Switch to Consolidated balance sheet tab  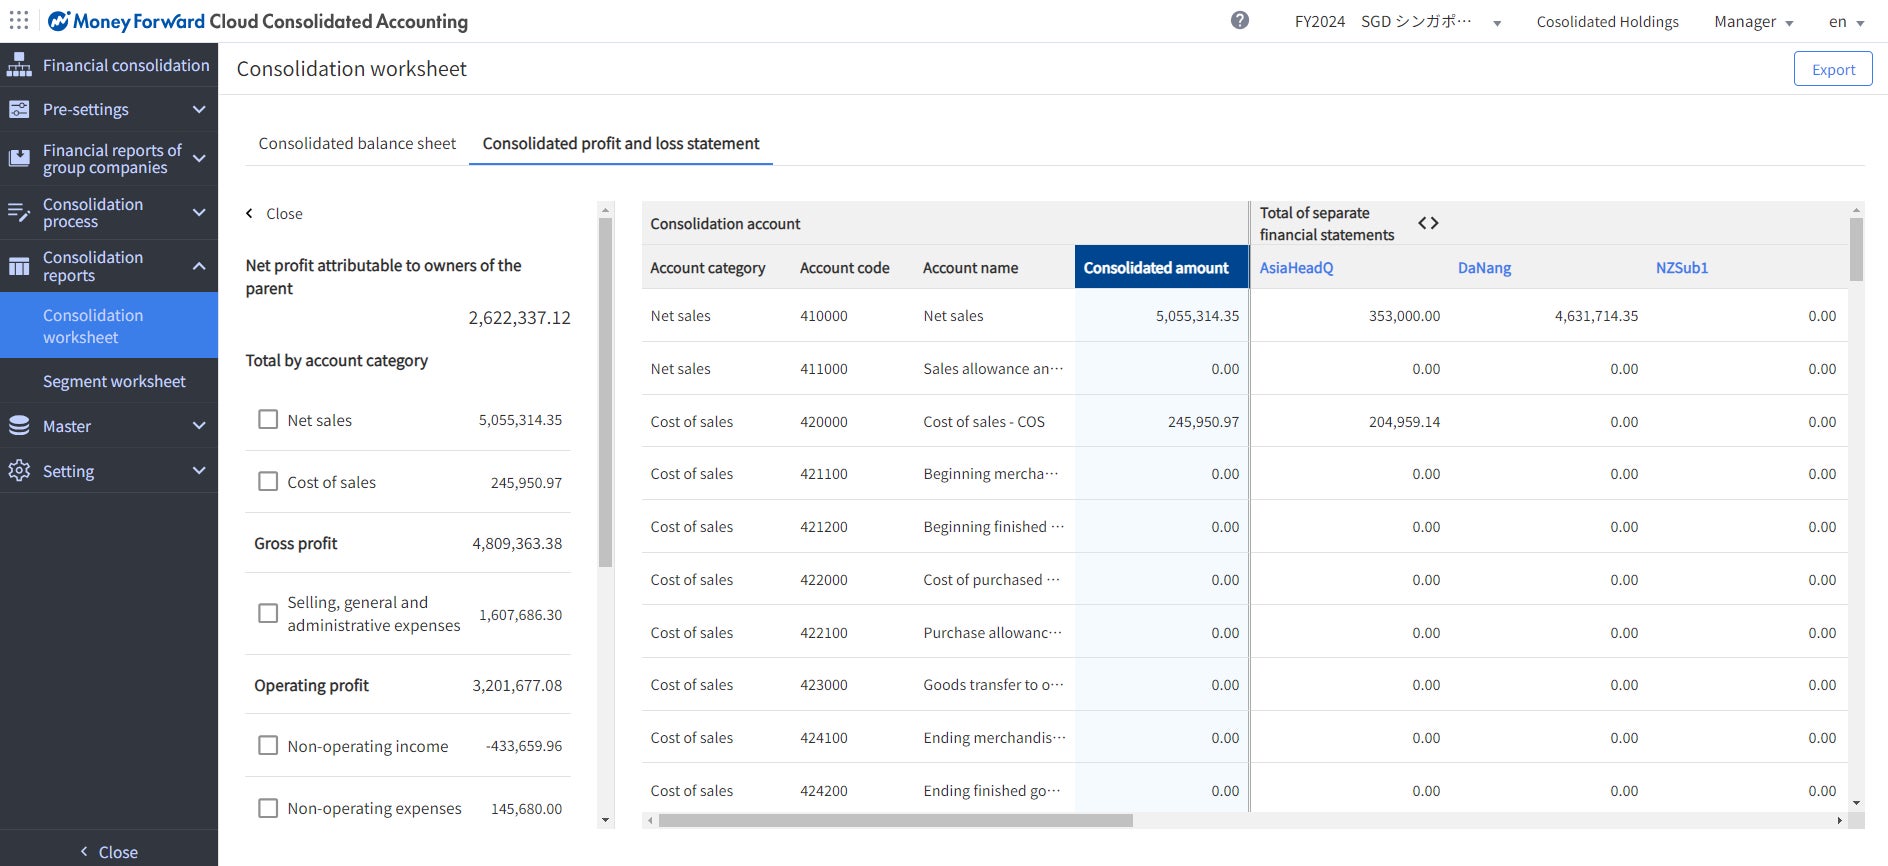tap(357, 144)
